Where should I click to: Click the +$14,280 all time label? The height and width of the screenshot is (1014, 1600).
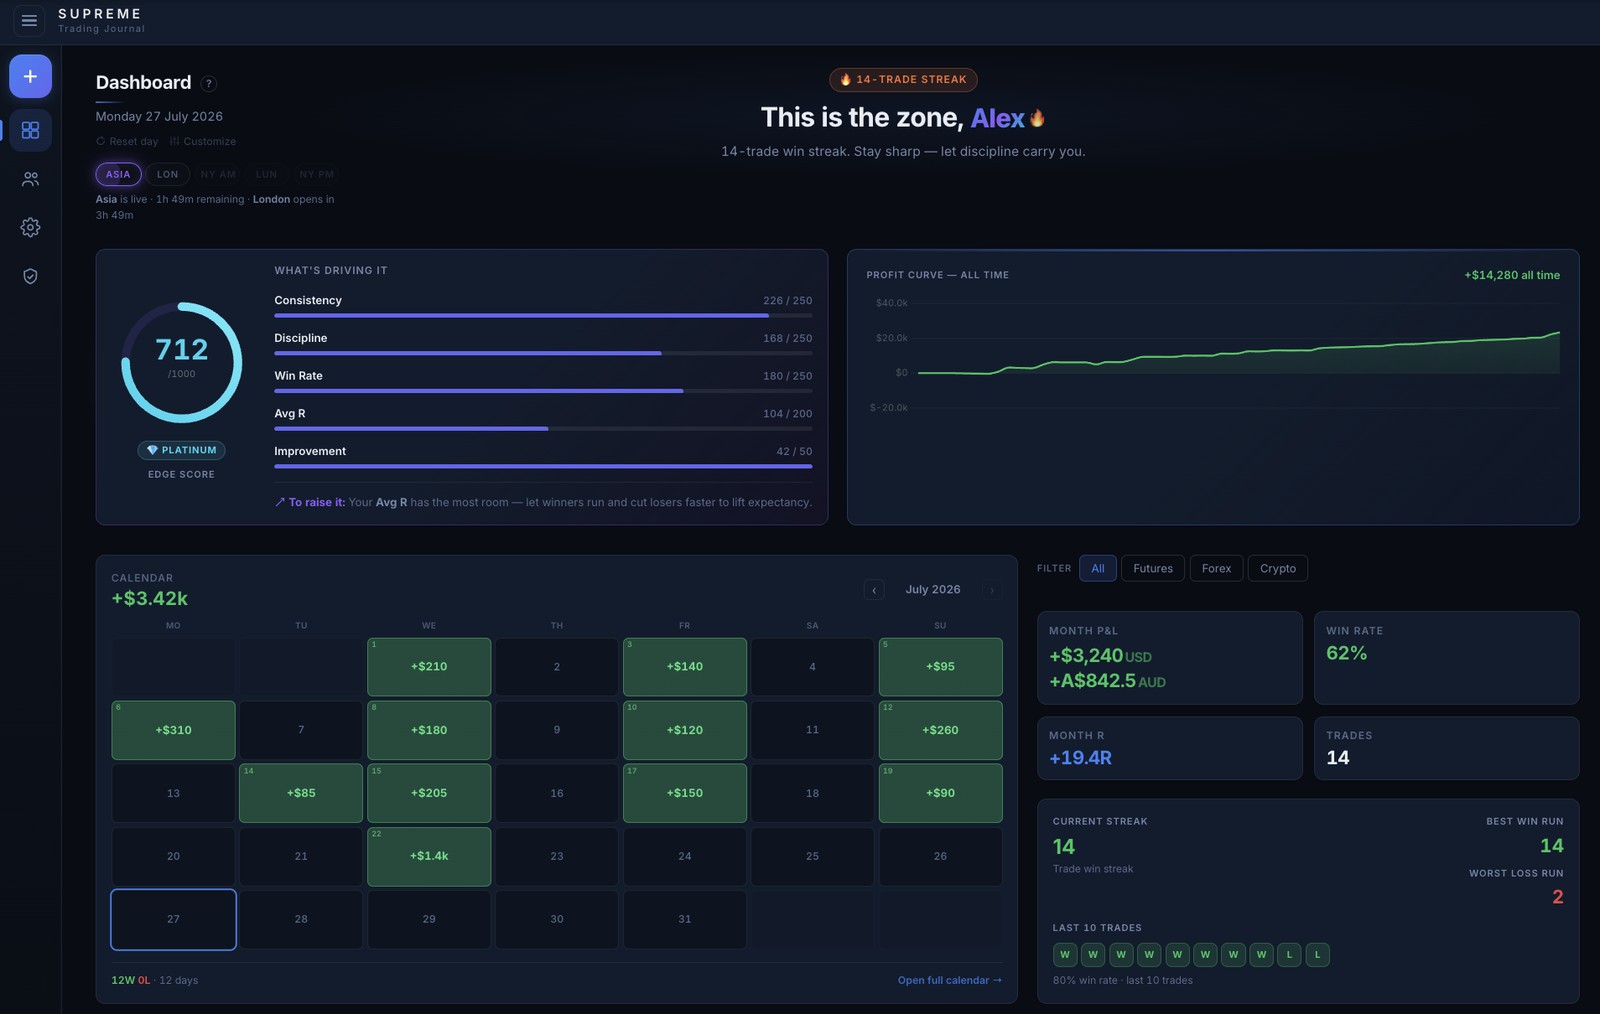pos(1512,275)
